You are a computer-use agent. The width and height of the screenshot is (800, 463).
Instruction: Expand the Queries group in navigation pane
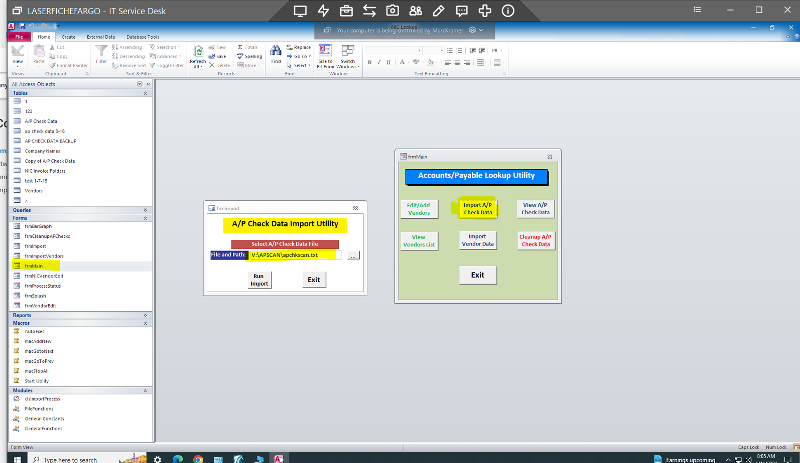[x=145, y=210]
